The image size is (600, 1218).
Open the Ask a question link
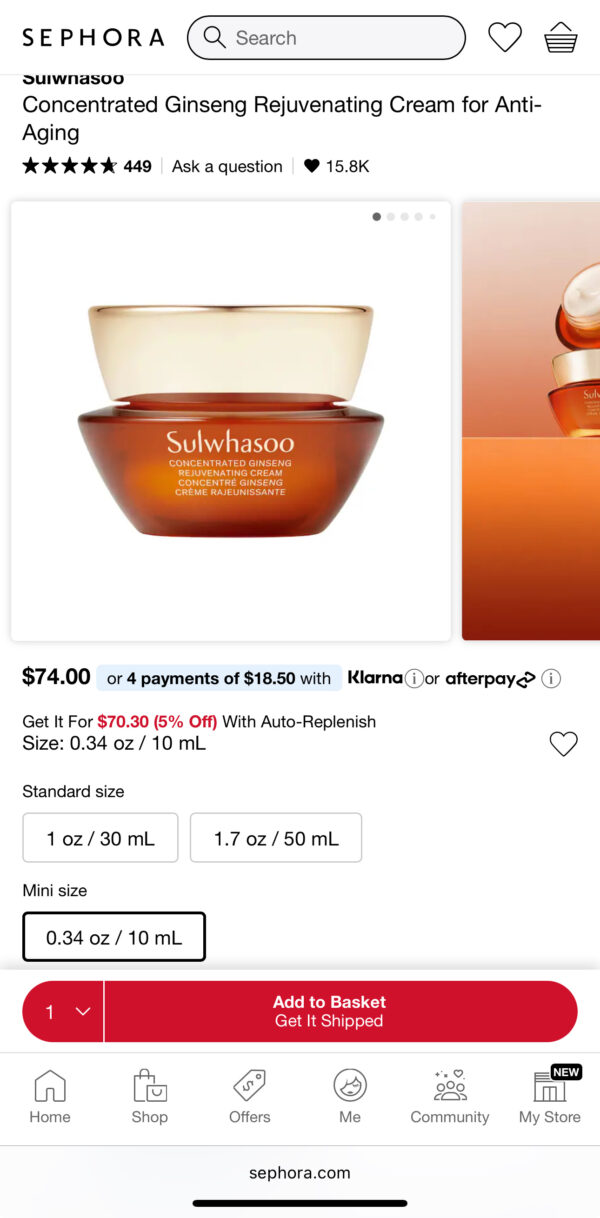click(x=227, y=166)
